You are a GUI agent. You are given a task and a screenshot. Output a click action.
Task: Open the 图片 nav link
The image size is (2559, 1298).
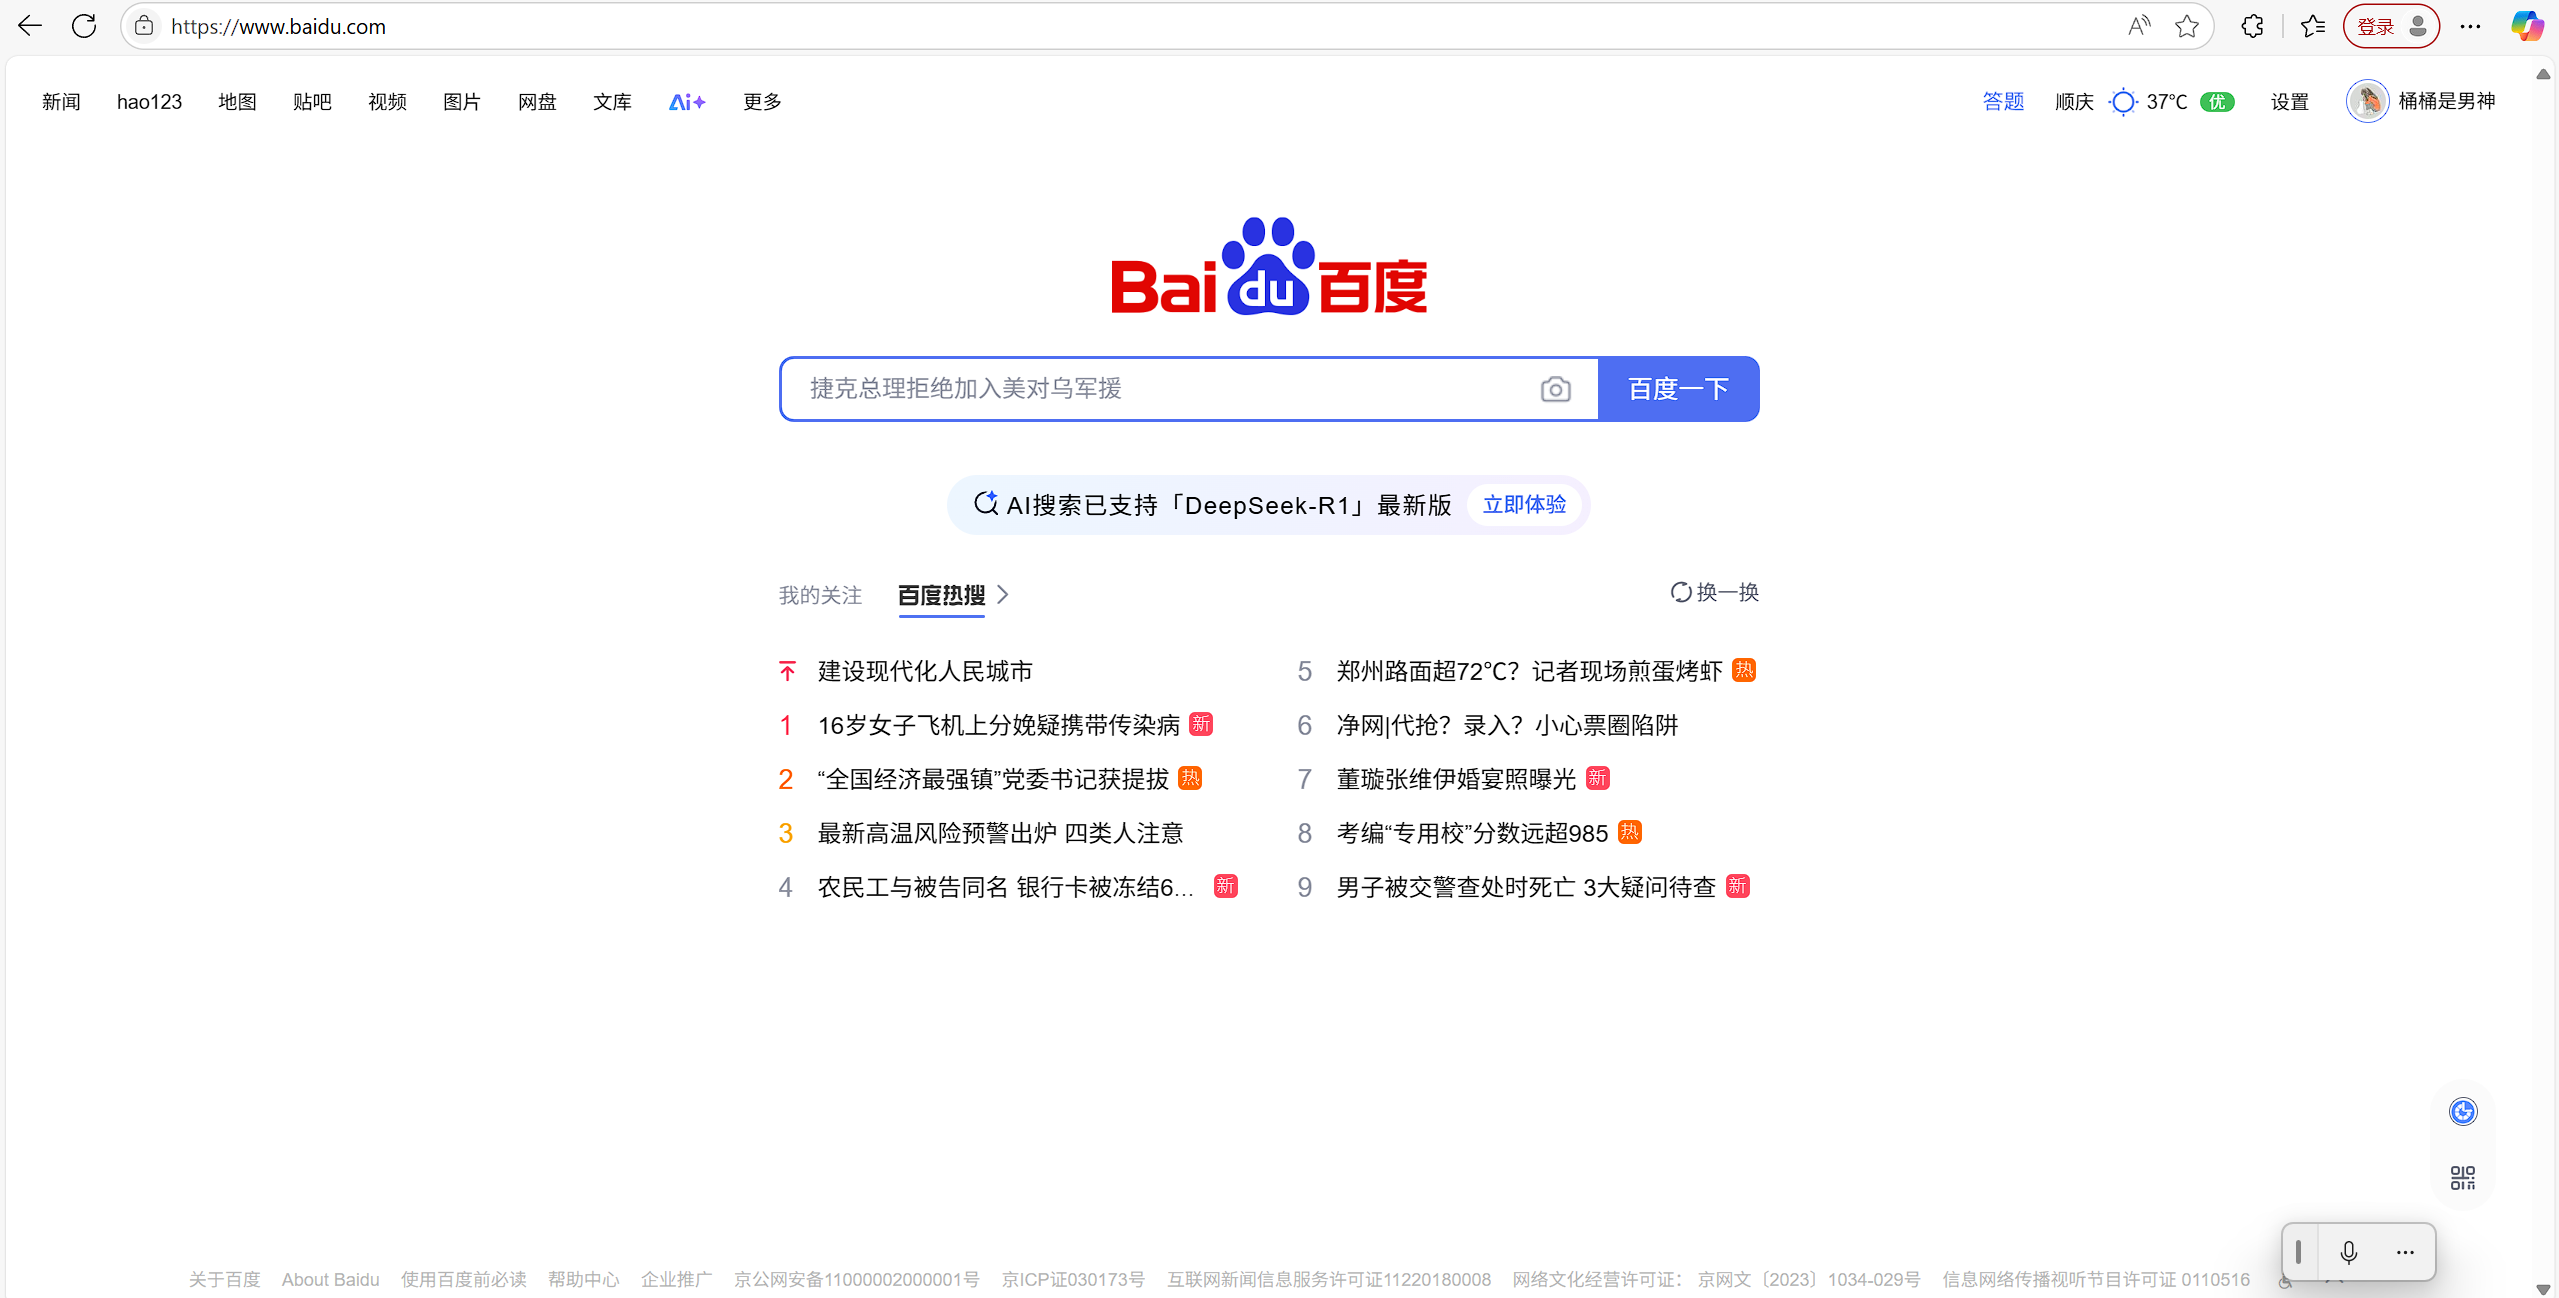click(462, 102)
